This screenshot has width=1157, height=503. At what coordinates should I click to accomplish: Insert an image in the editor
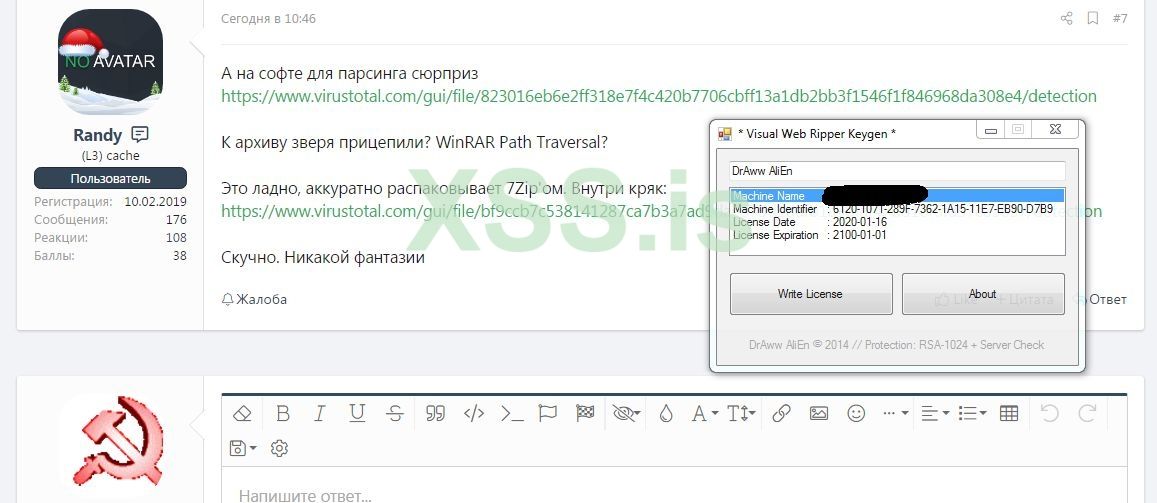(818, 413)
